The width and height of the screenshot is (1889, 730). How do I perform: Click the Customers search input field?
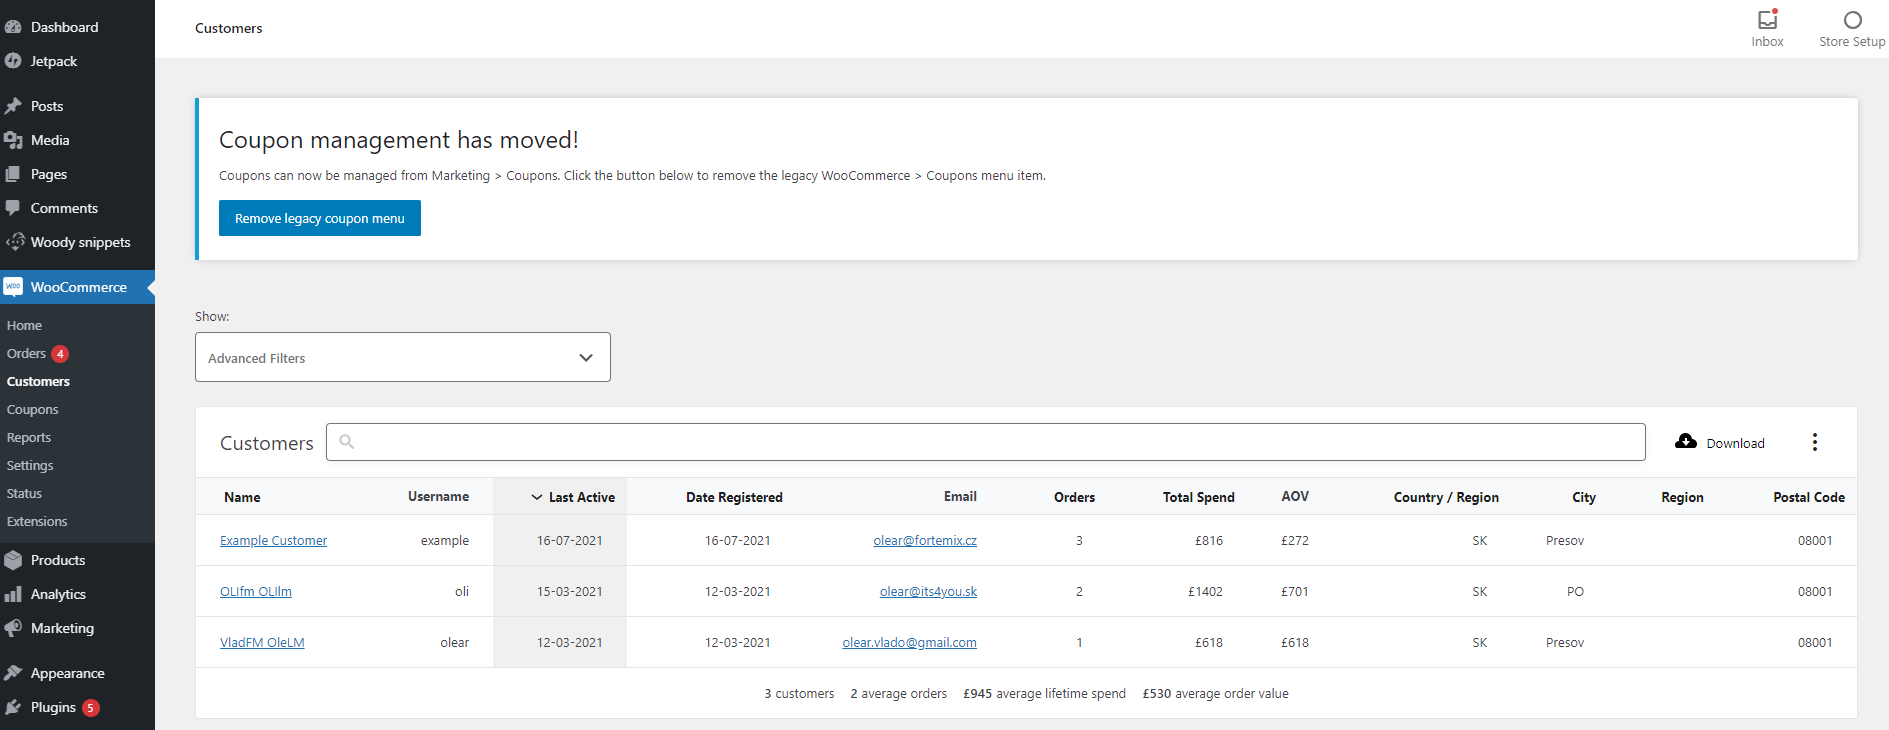click(985, 442)
